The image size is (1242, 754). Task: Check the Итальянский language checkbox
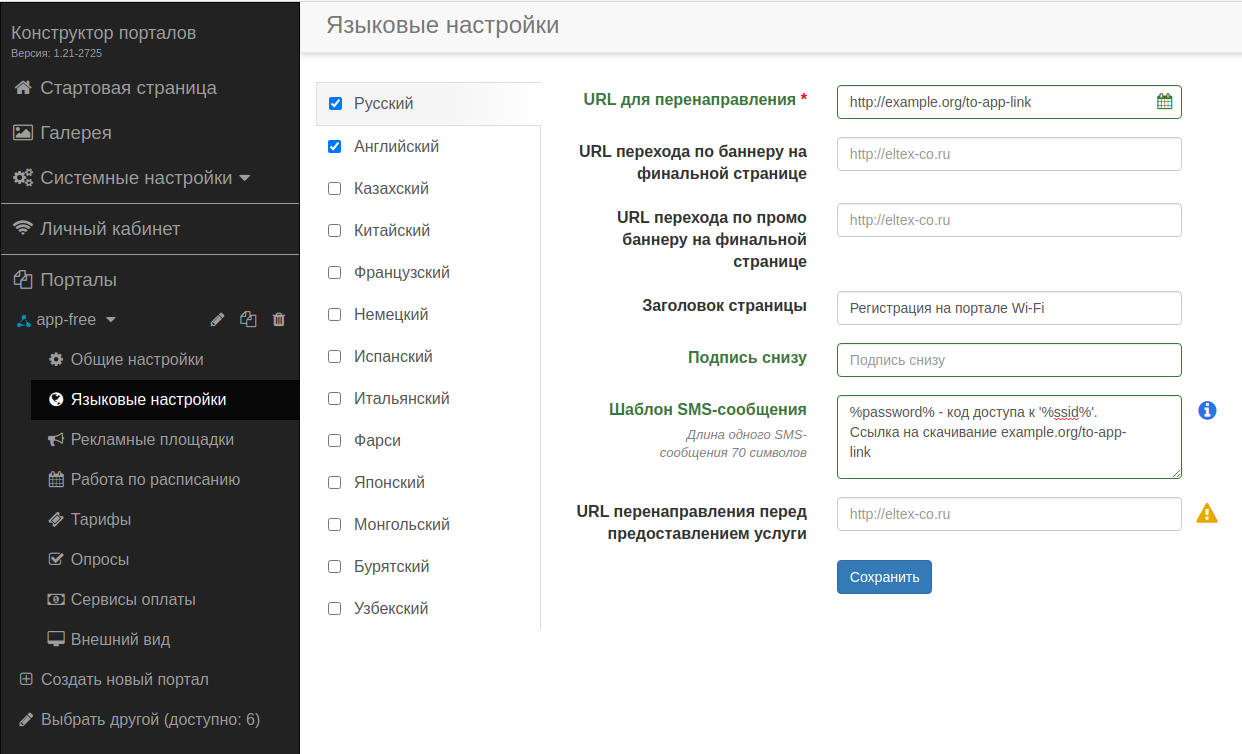[x=335, y=399]
